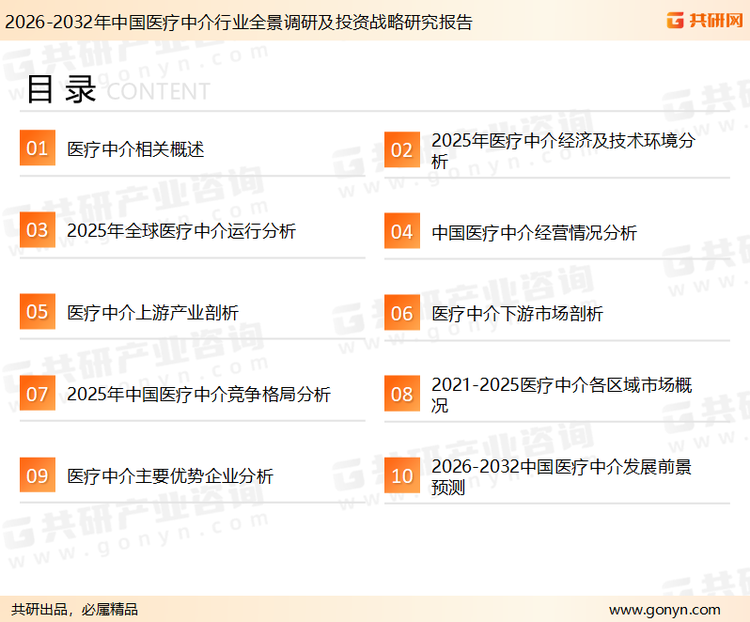The height and width of the screenshot is (622, 750).
Task: Open chapter 医疗中介上游产业剖析
Action: point(153,313)
